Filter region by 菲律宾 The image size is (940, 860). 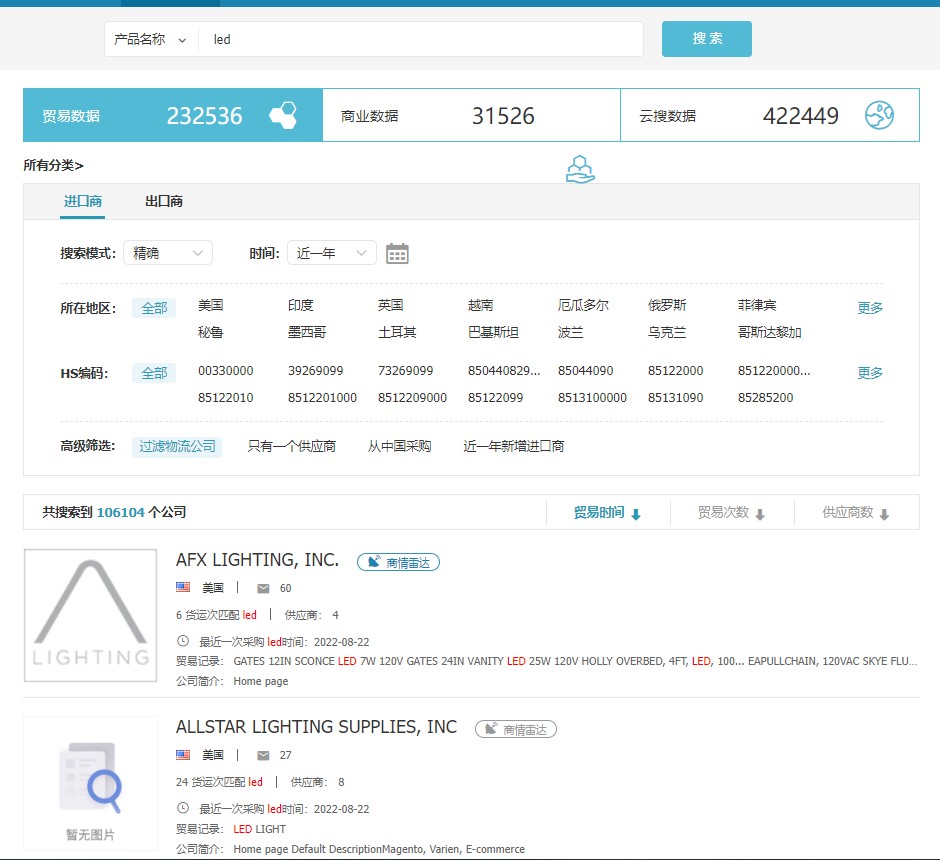click(x=757, y=305)
